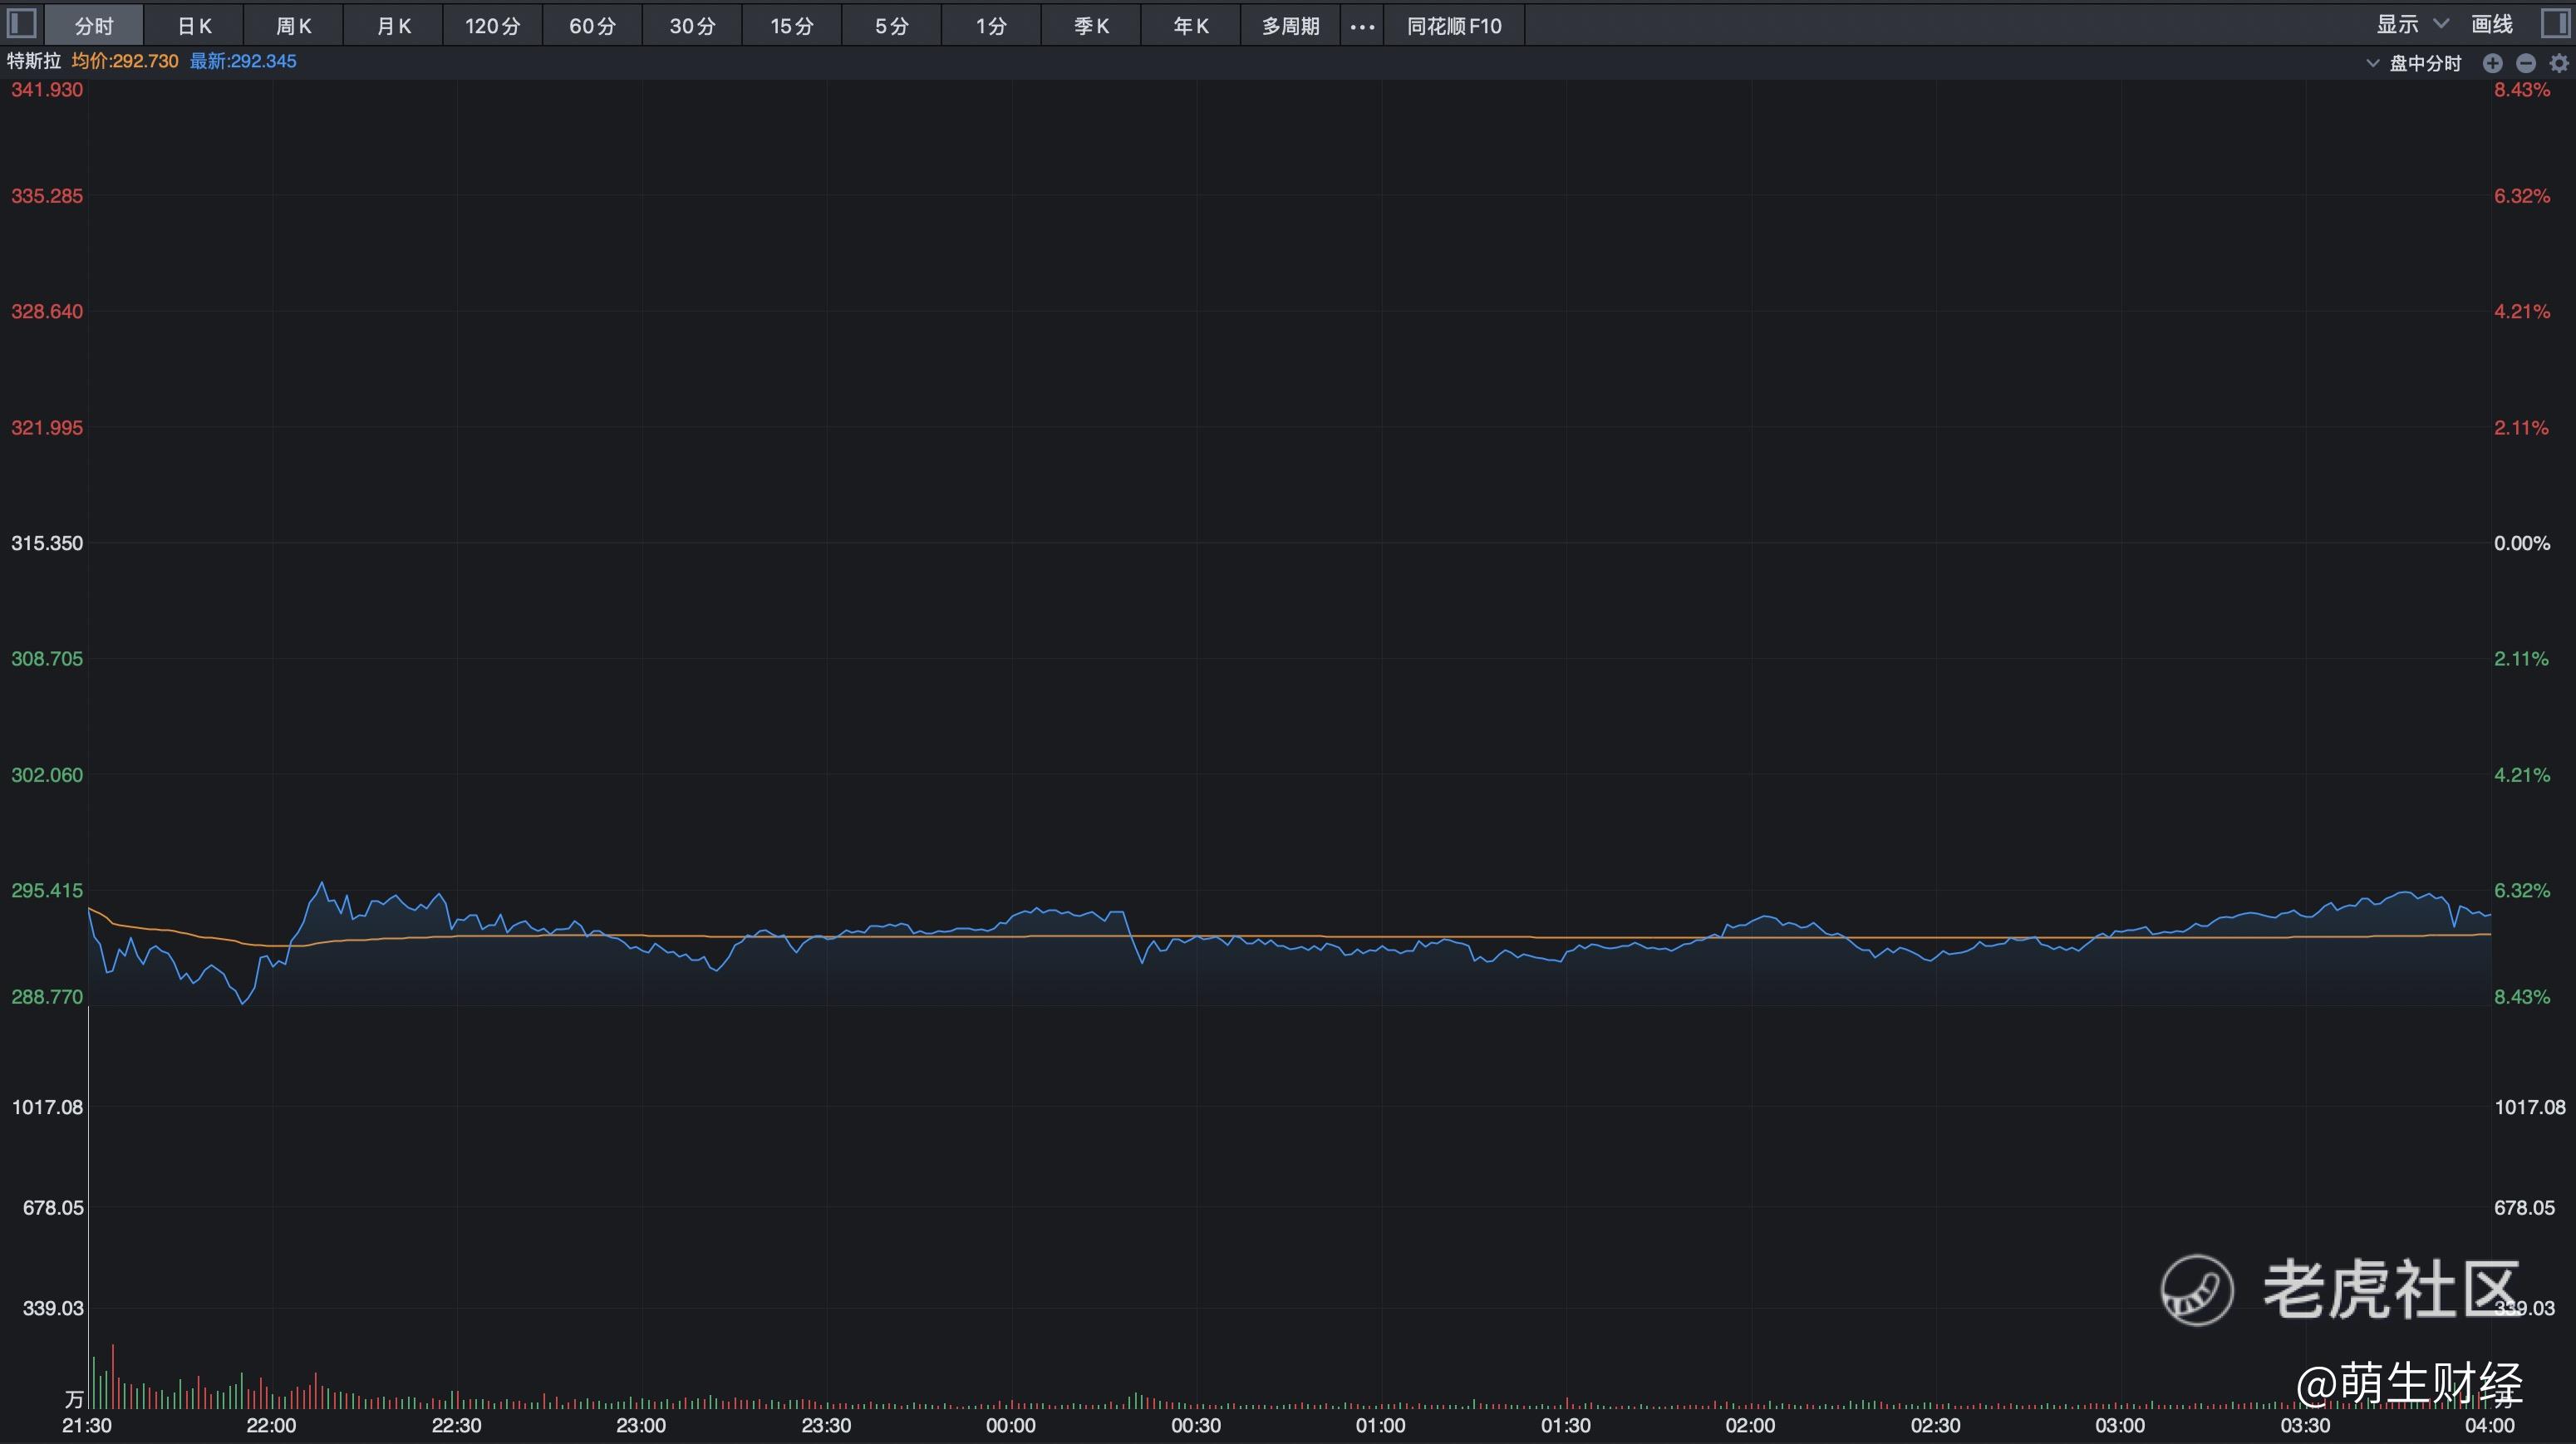Toggle the left sidebar panel icon

[21, 24]
